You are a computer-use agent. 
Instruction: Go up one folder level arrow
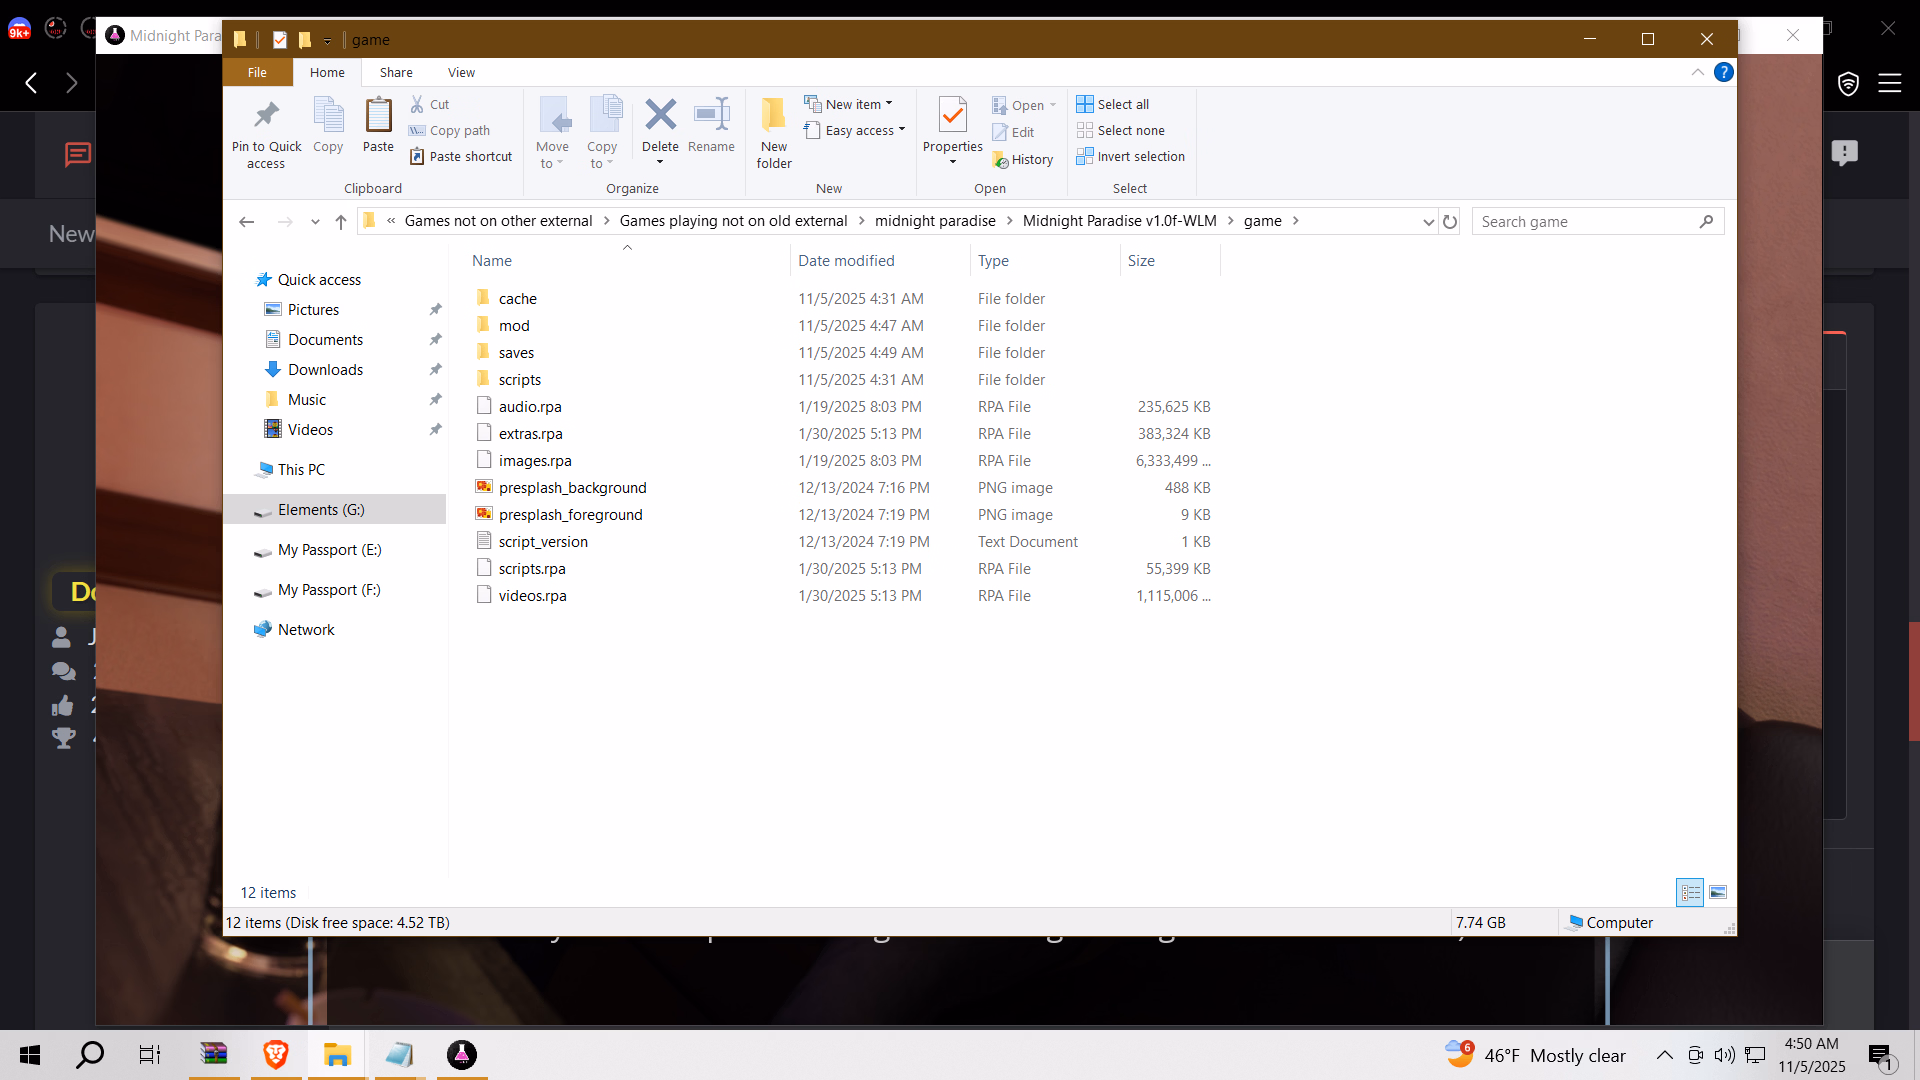(x=341, y=222)
